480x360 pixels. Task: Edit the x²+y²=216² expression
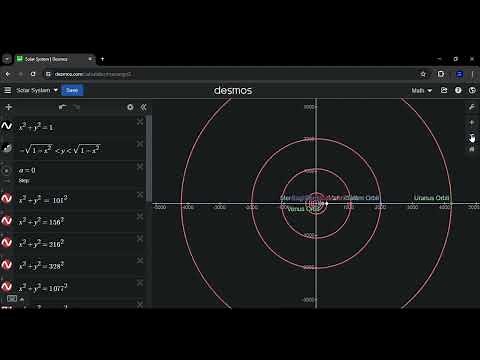click(x=41, y=243)
